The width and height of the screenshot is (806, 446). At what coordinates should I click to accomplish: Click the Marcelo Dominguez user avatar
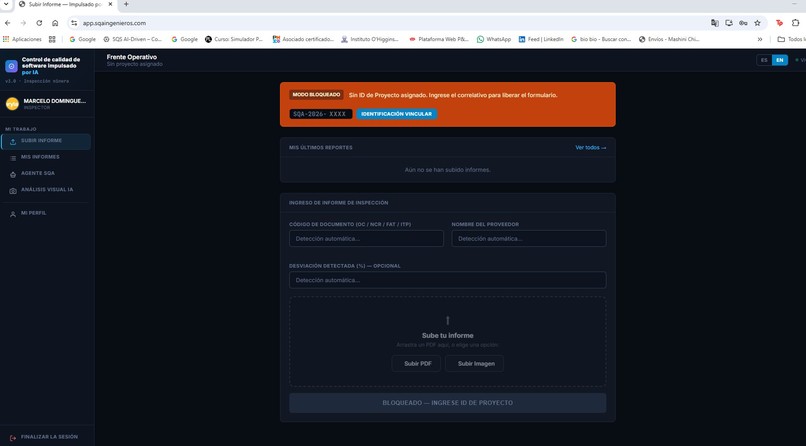[x=12, y=104]
